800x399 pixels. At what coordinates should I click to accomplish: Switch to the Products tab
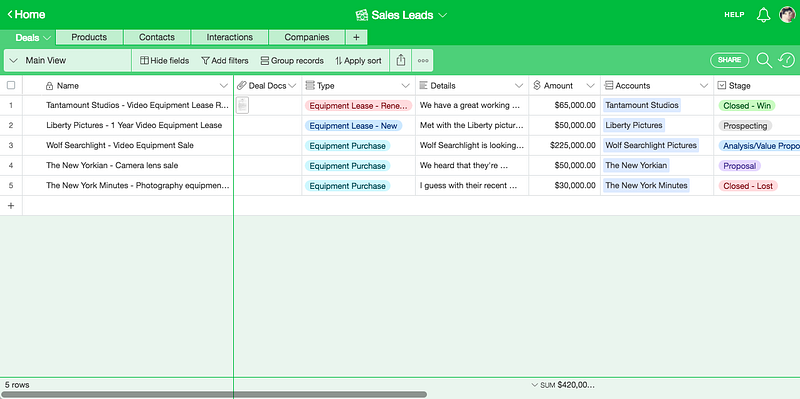pyautogui.click(x=89, y=37)
